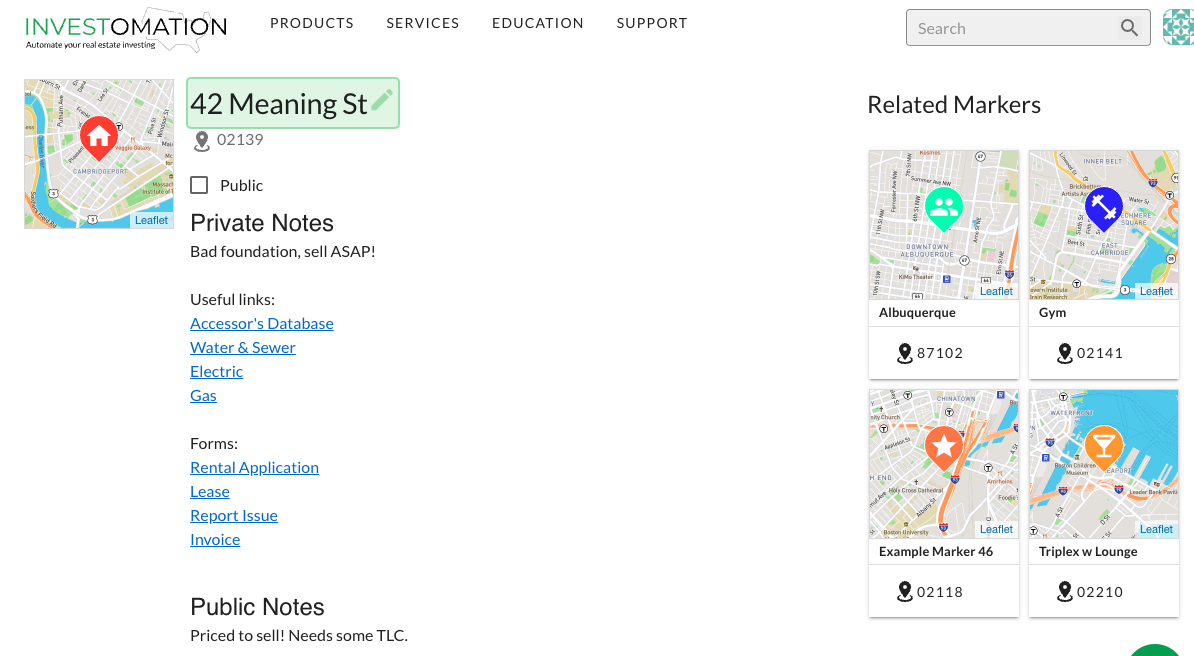Screen dimensions: 1194x656
Task: Click the red house map marker
Action: click(98, 136)
